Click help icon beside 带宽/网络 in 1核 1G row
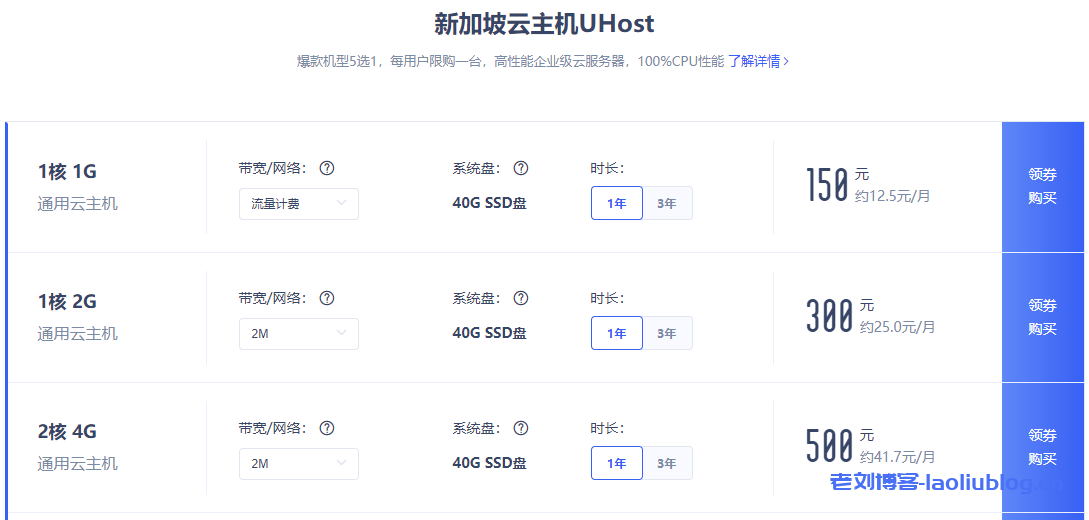1089x520 pixels. [x=327, y=168]
